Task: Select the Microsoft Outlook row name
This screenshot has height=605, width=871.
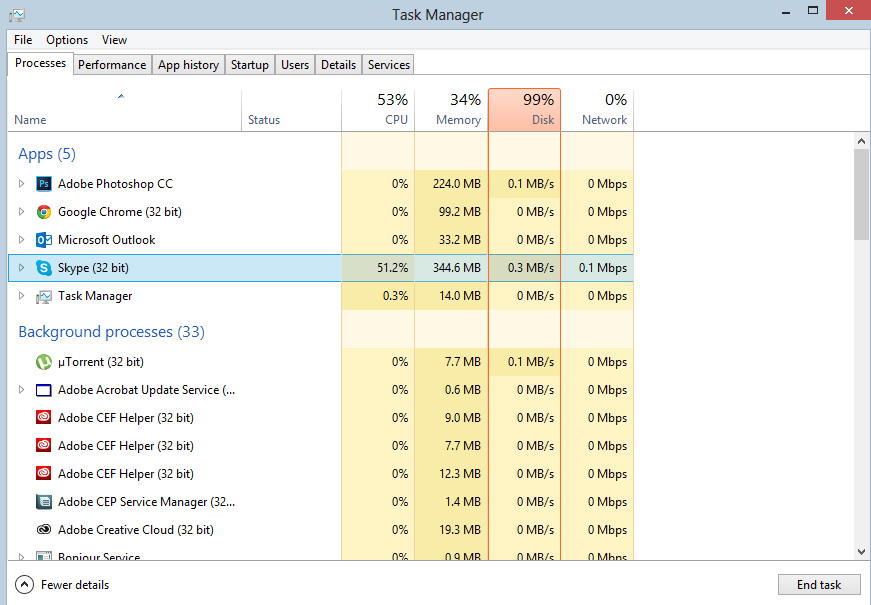Action: tap(107, 240)
